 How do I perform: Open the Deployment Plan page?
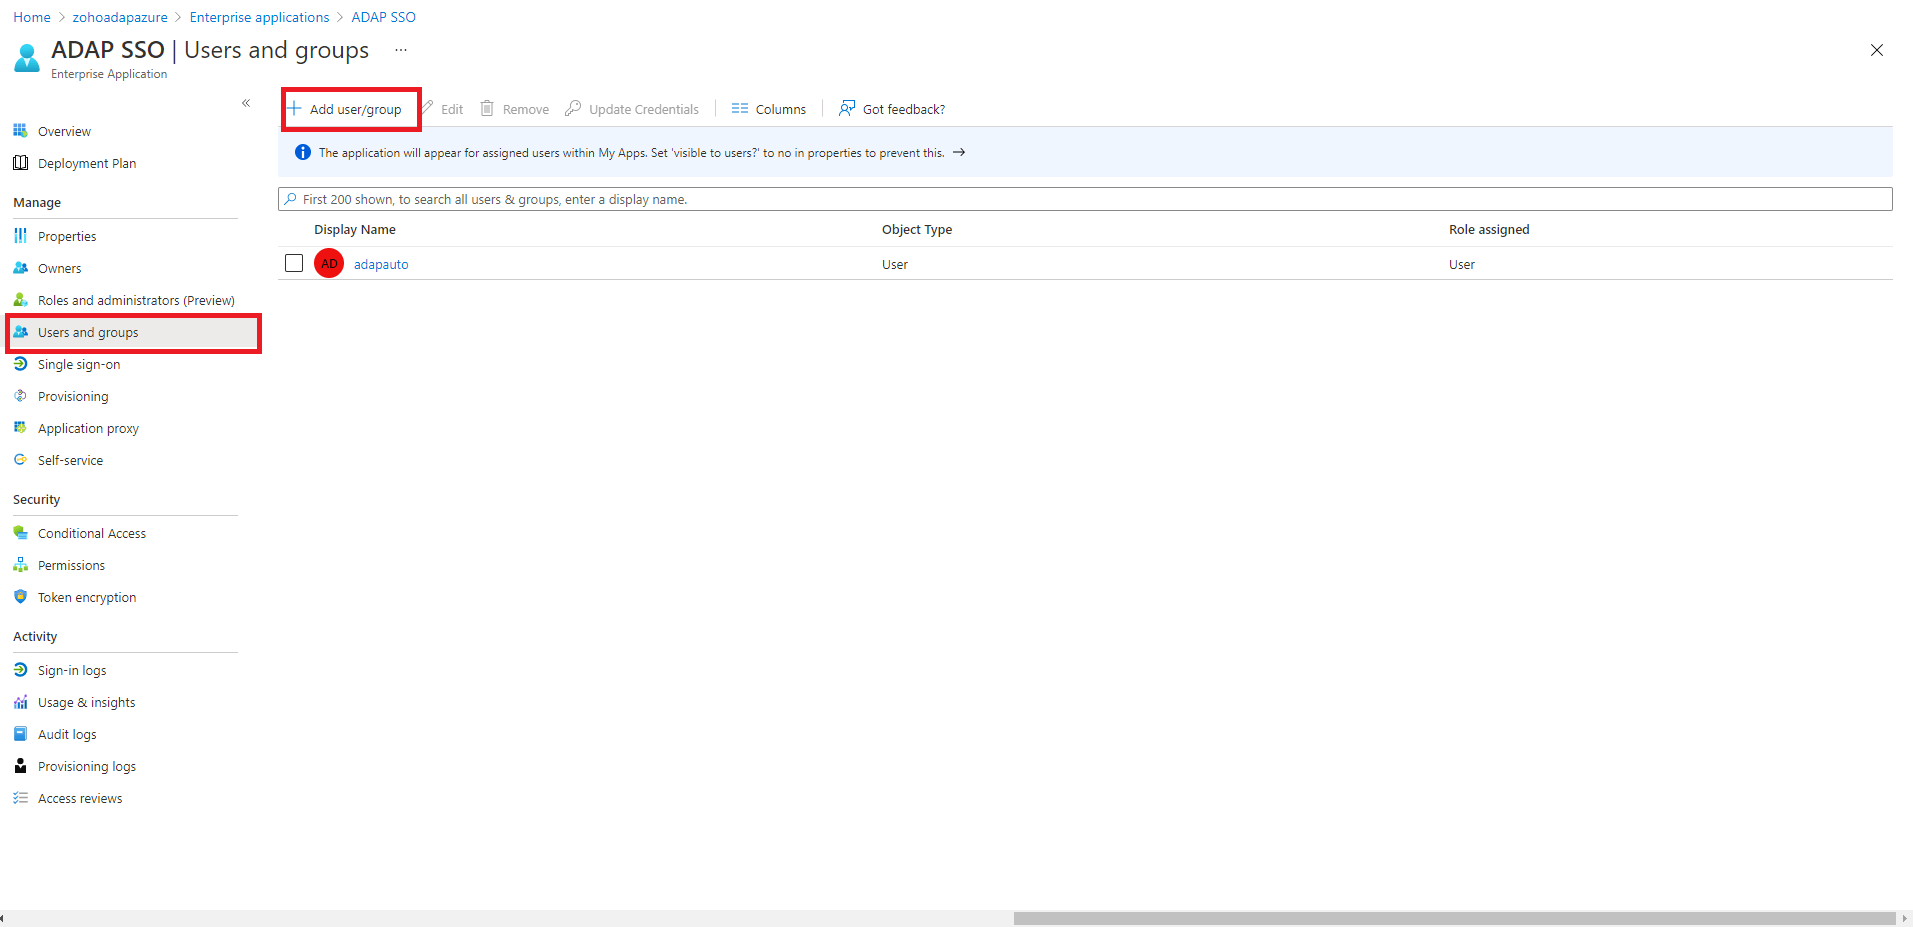(87, 163)
